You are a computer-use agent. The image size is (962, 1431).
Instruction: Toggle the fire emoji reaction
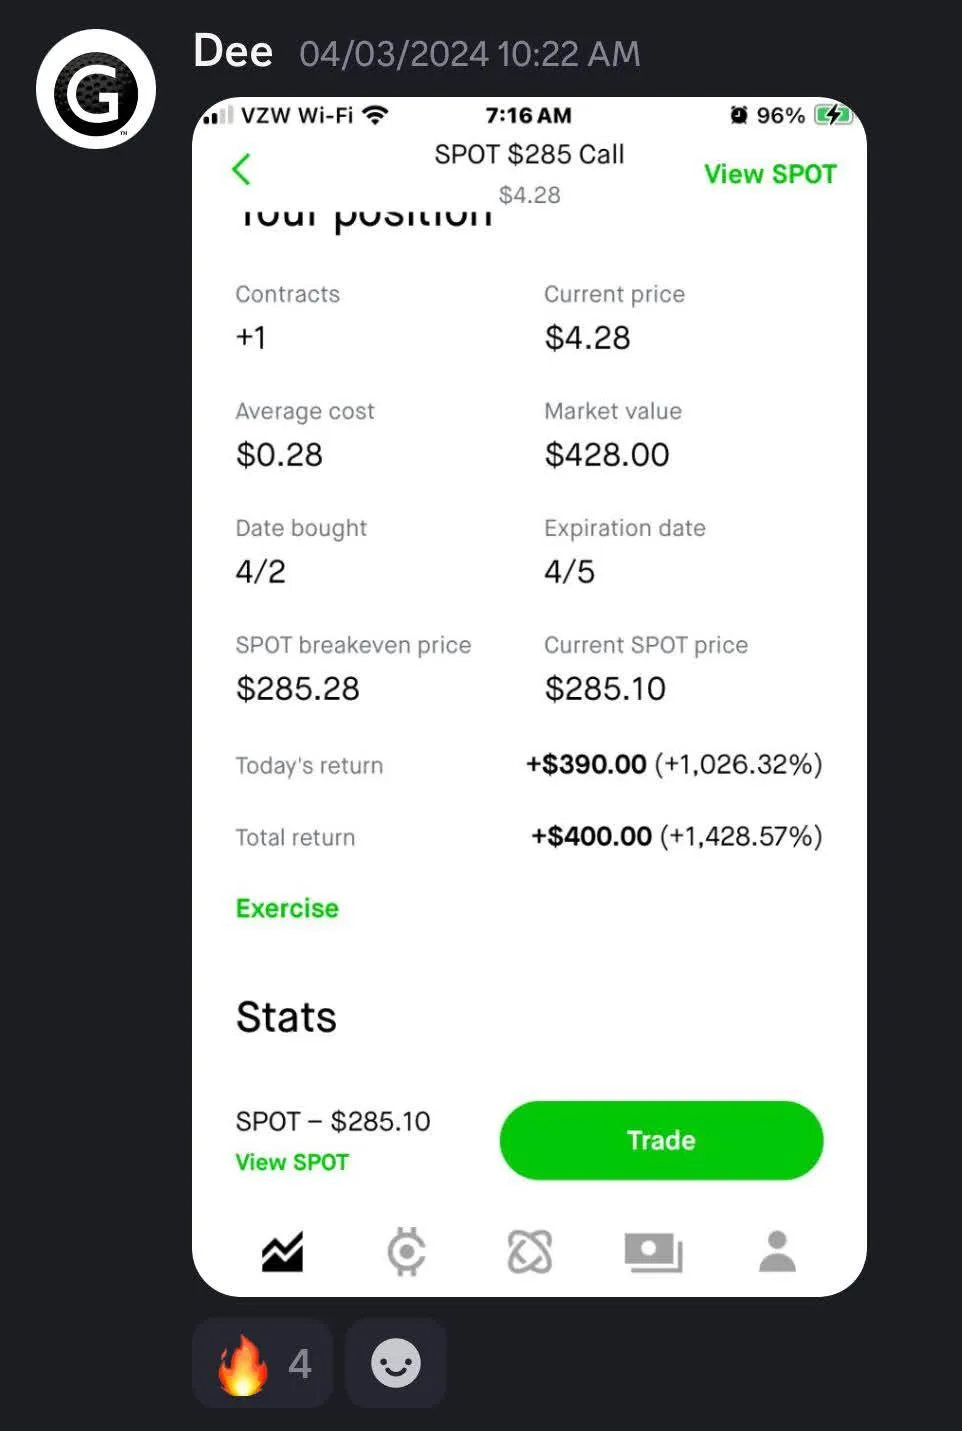(263, 1363)
